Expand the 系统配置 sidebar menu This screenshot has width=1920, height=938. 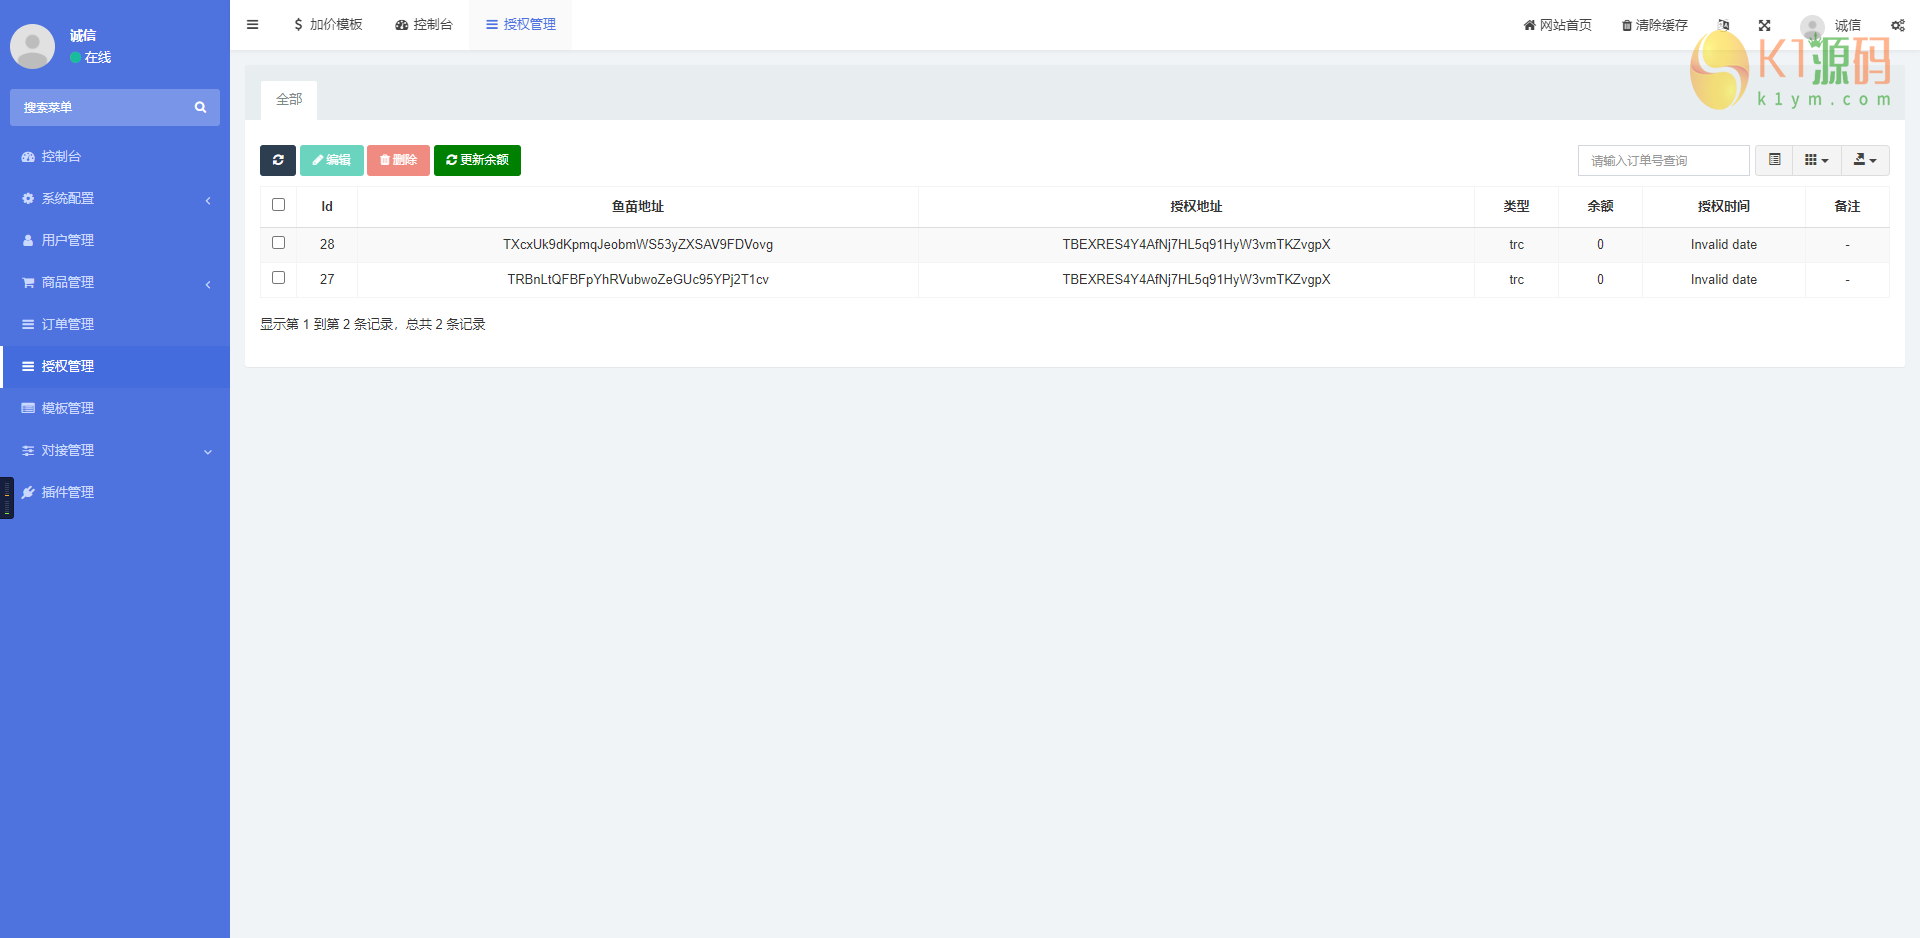(115, 198)
